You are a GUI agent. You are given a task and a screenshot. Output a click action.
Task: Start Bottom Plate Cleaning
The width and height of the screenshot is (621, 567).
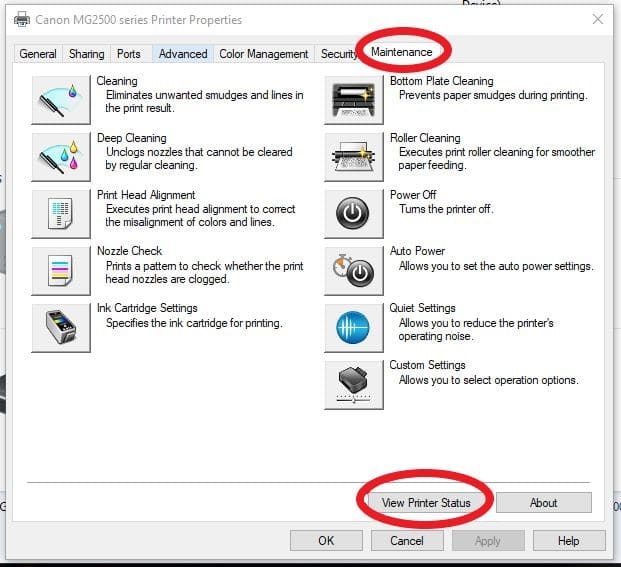[354, 100]
